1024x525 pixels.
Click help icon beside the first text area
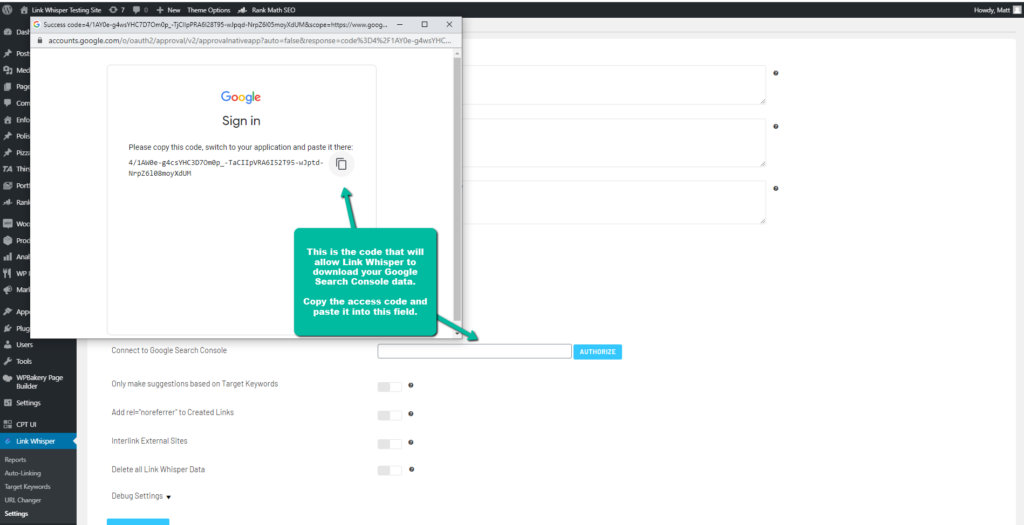pos(776,73)
